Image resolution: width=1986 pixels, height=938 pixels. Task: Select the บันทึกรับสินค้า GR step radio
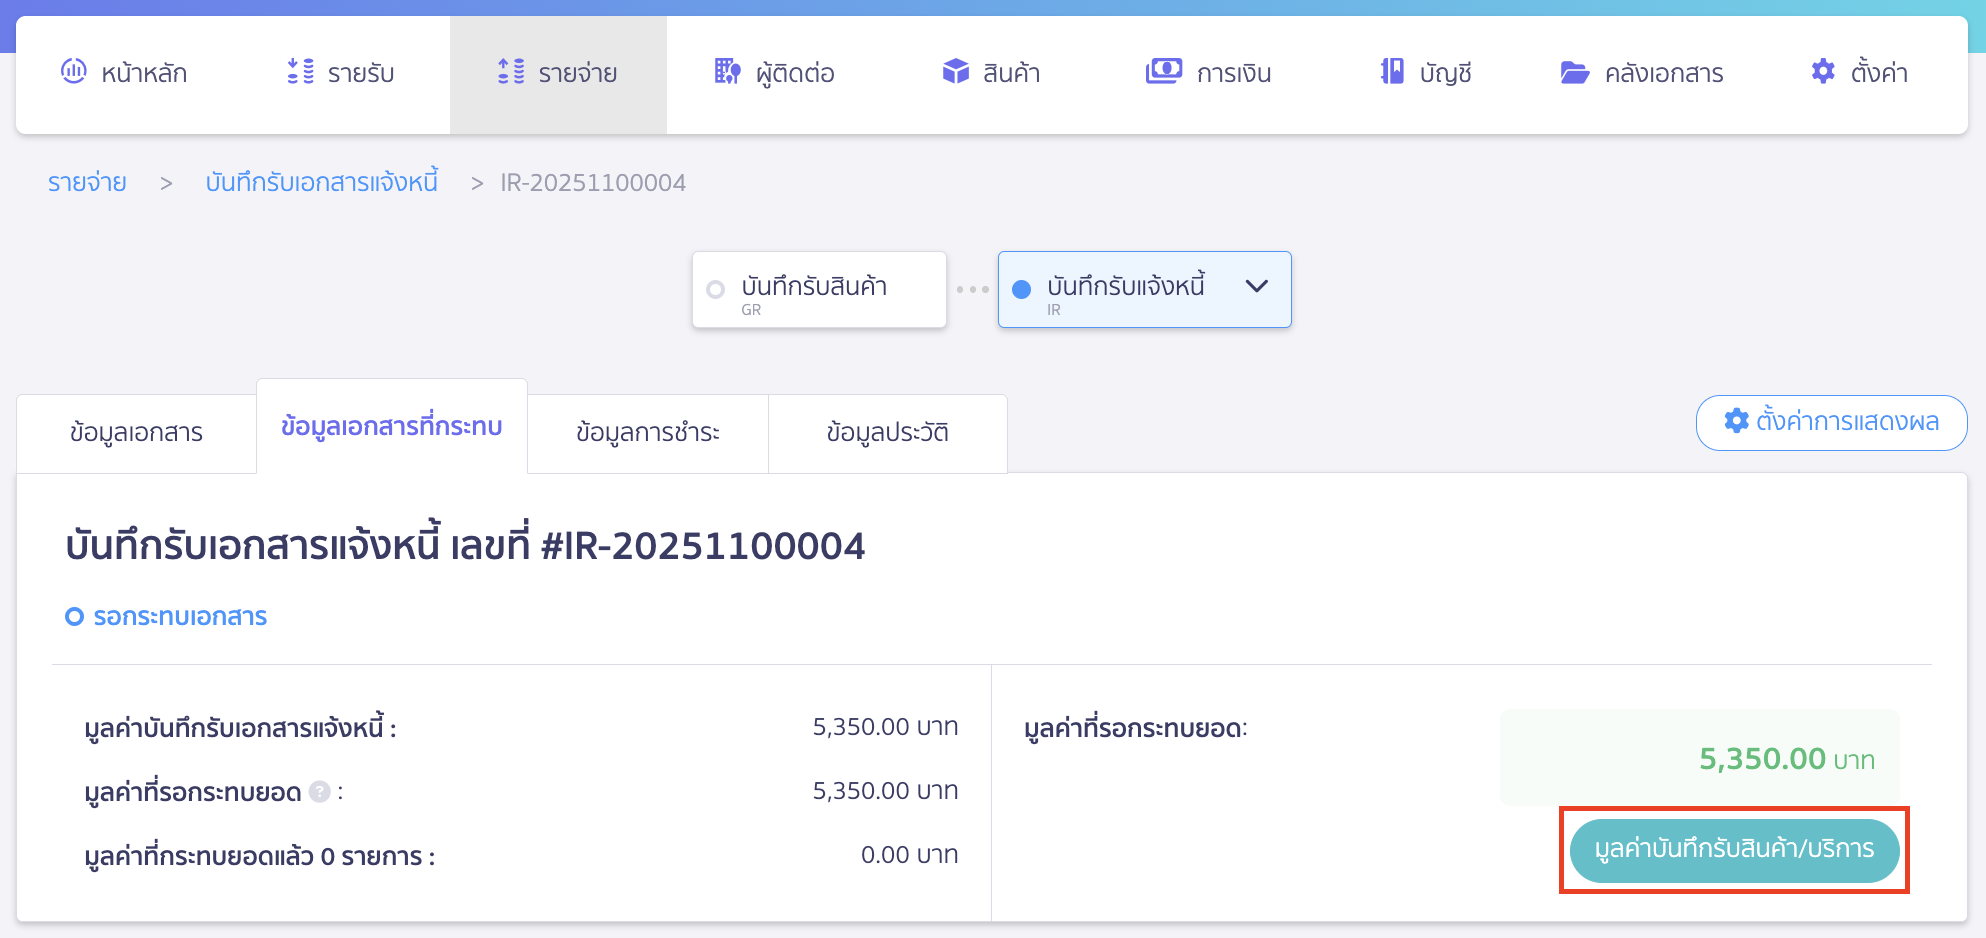coord(714,289)
